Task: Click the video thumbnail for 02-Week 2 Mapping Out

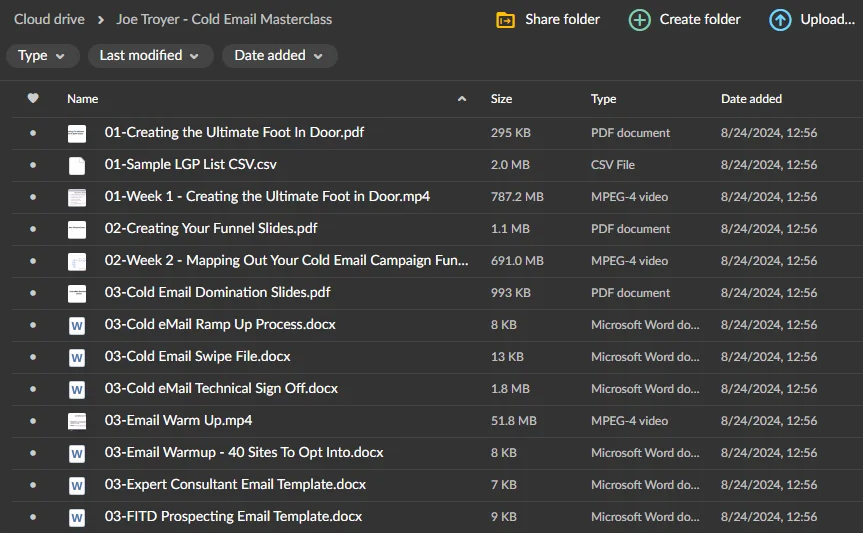Action: 77,261
